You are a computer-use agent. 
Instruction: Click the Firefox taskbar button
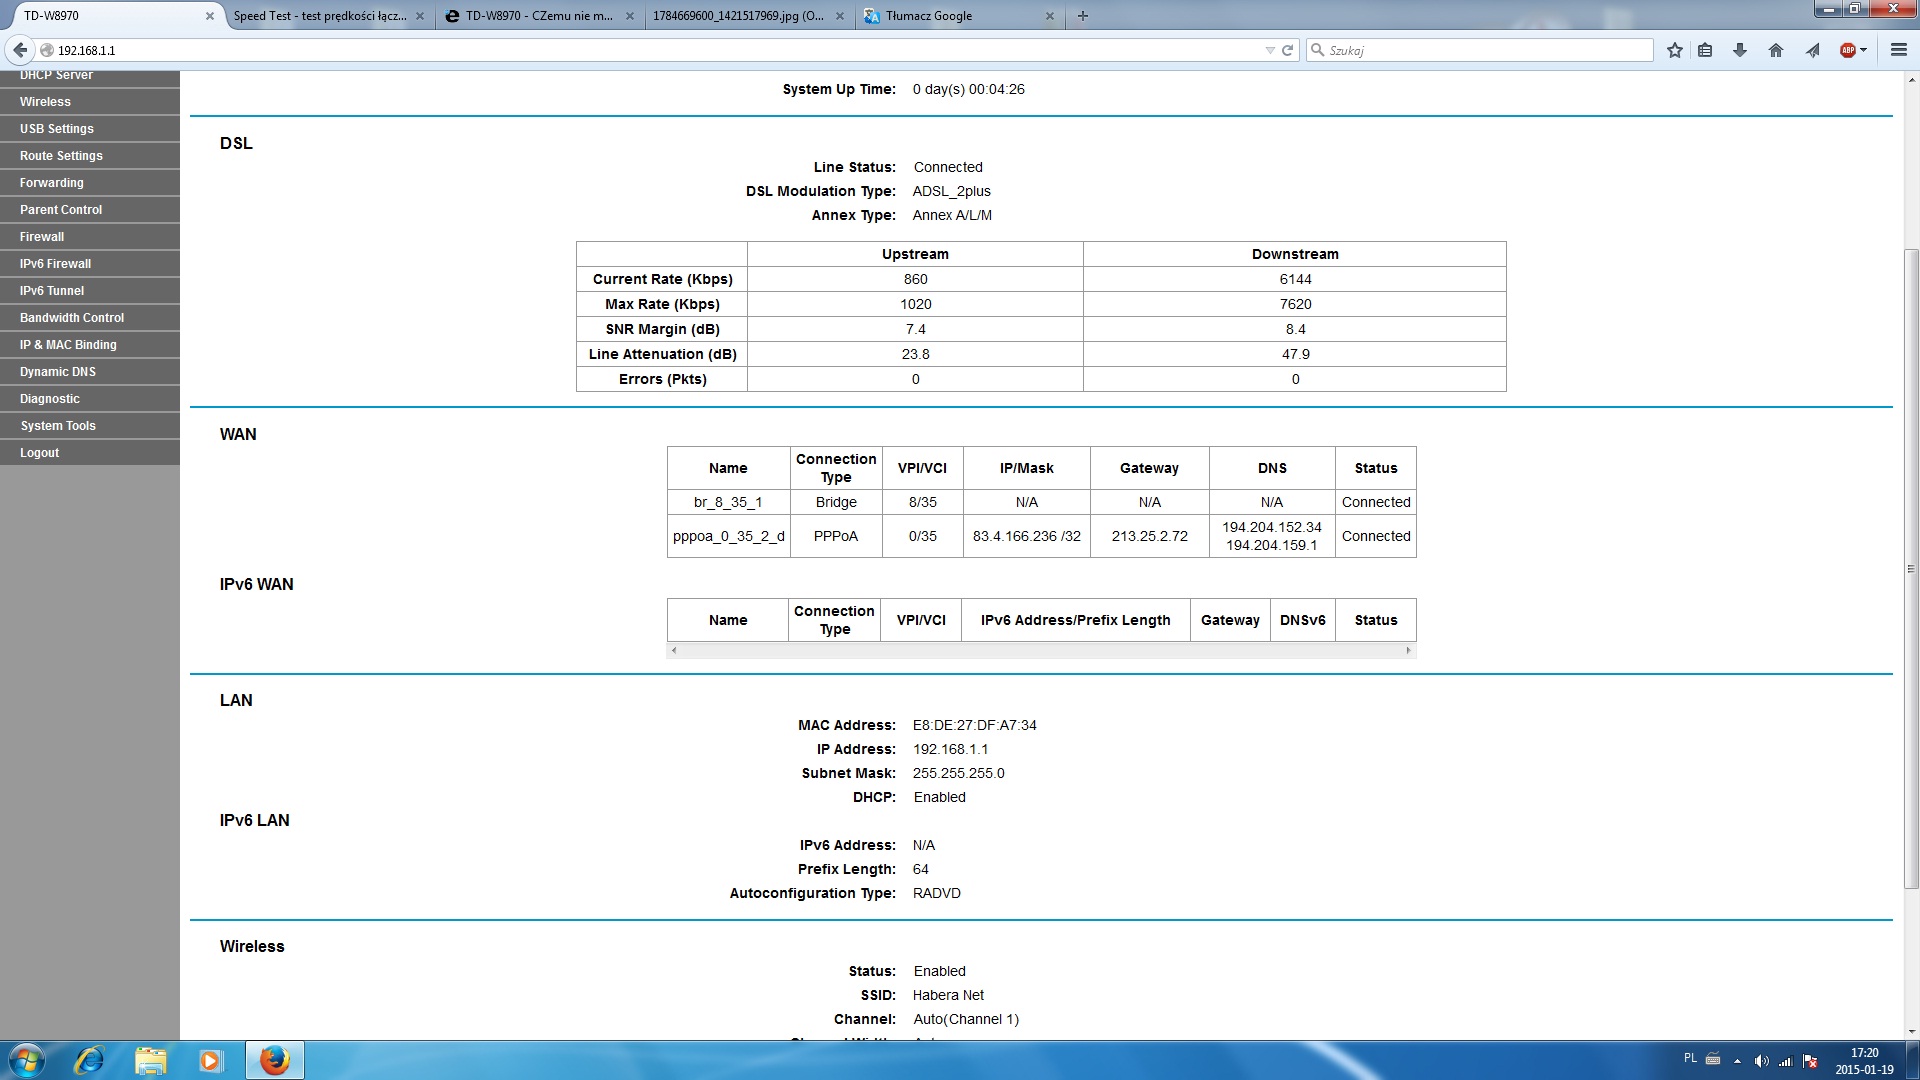coord(275,1060)
